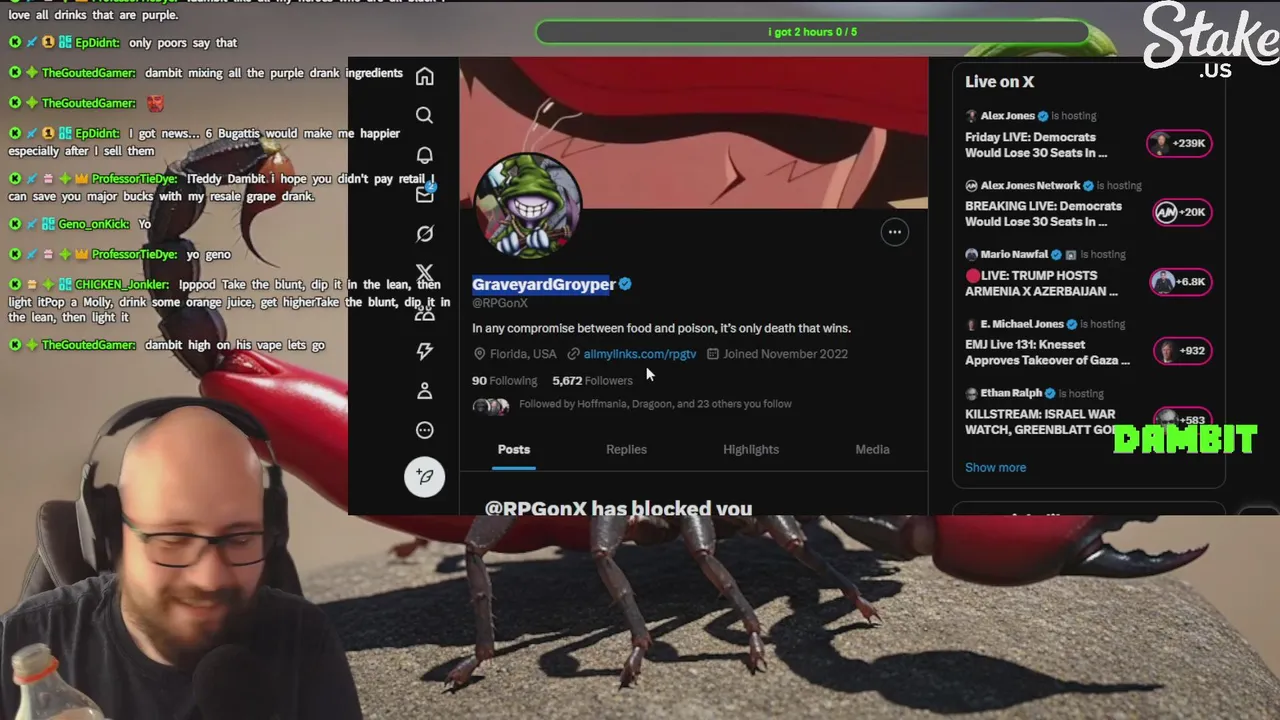Screen dimensions: 1280x720
Task: Click first EpDidnt username in chat
Action: [x=98, y=43]
